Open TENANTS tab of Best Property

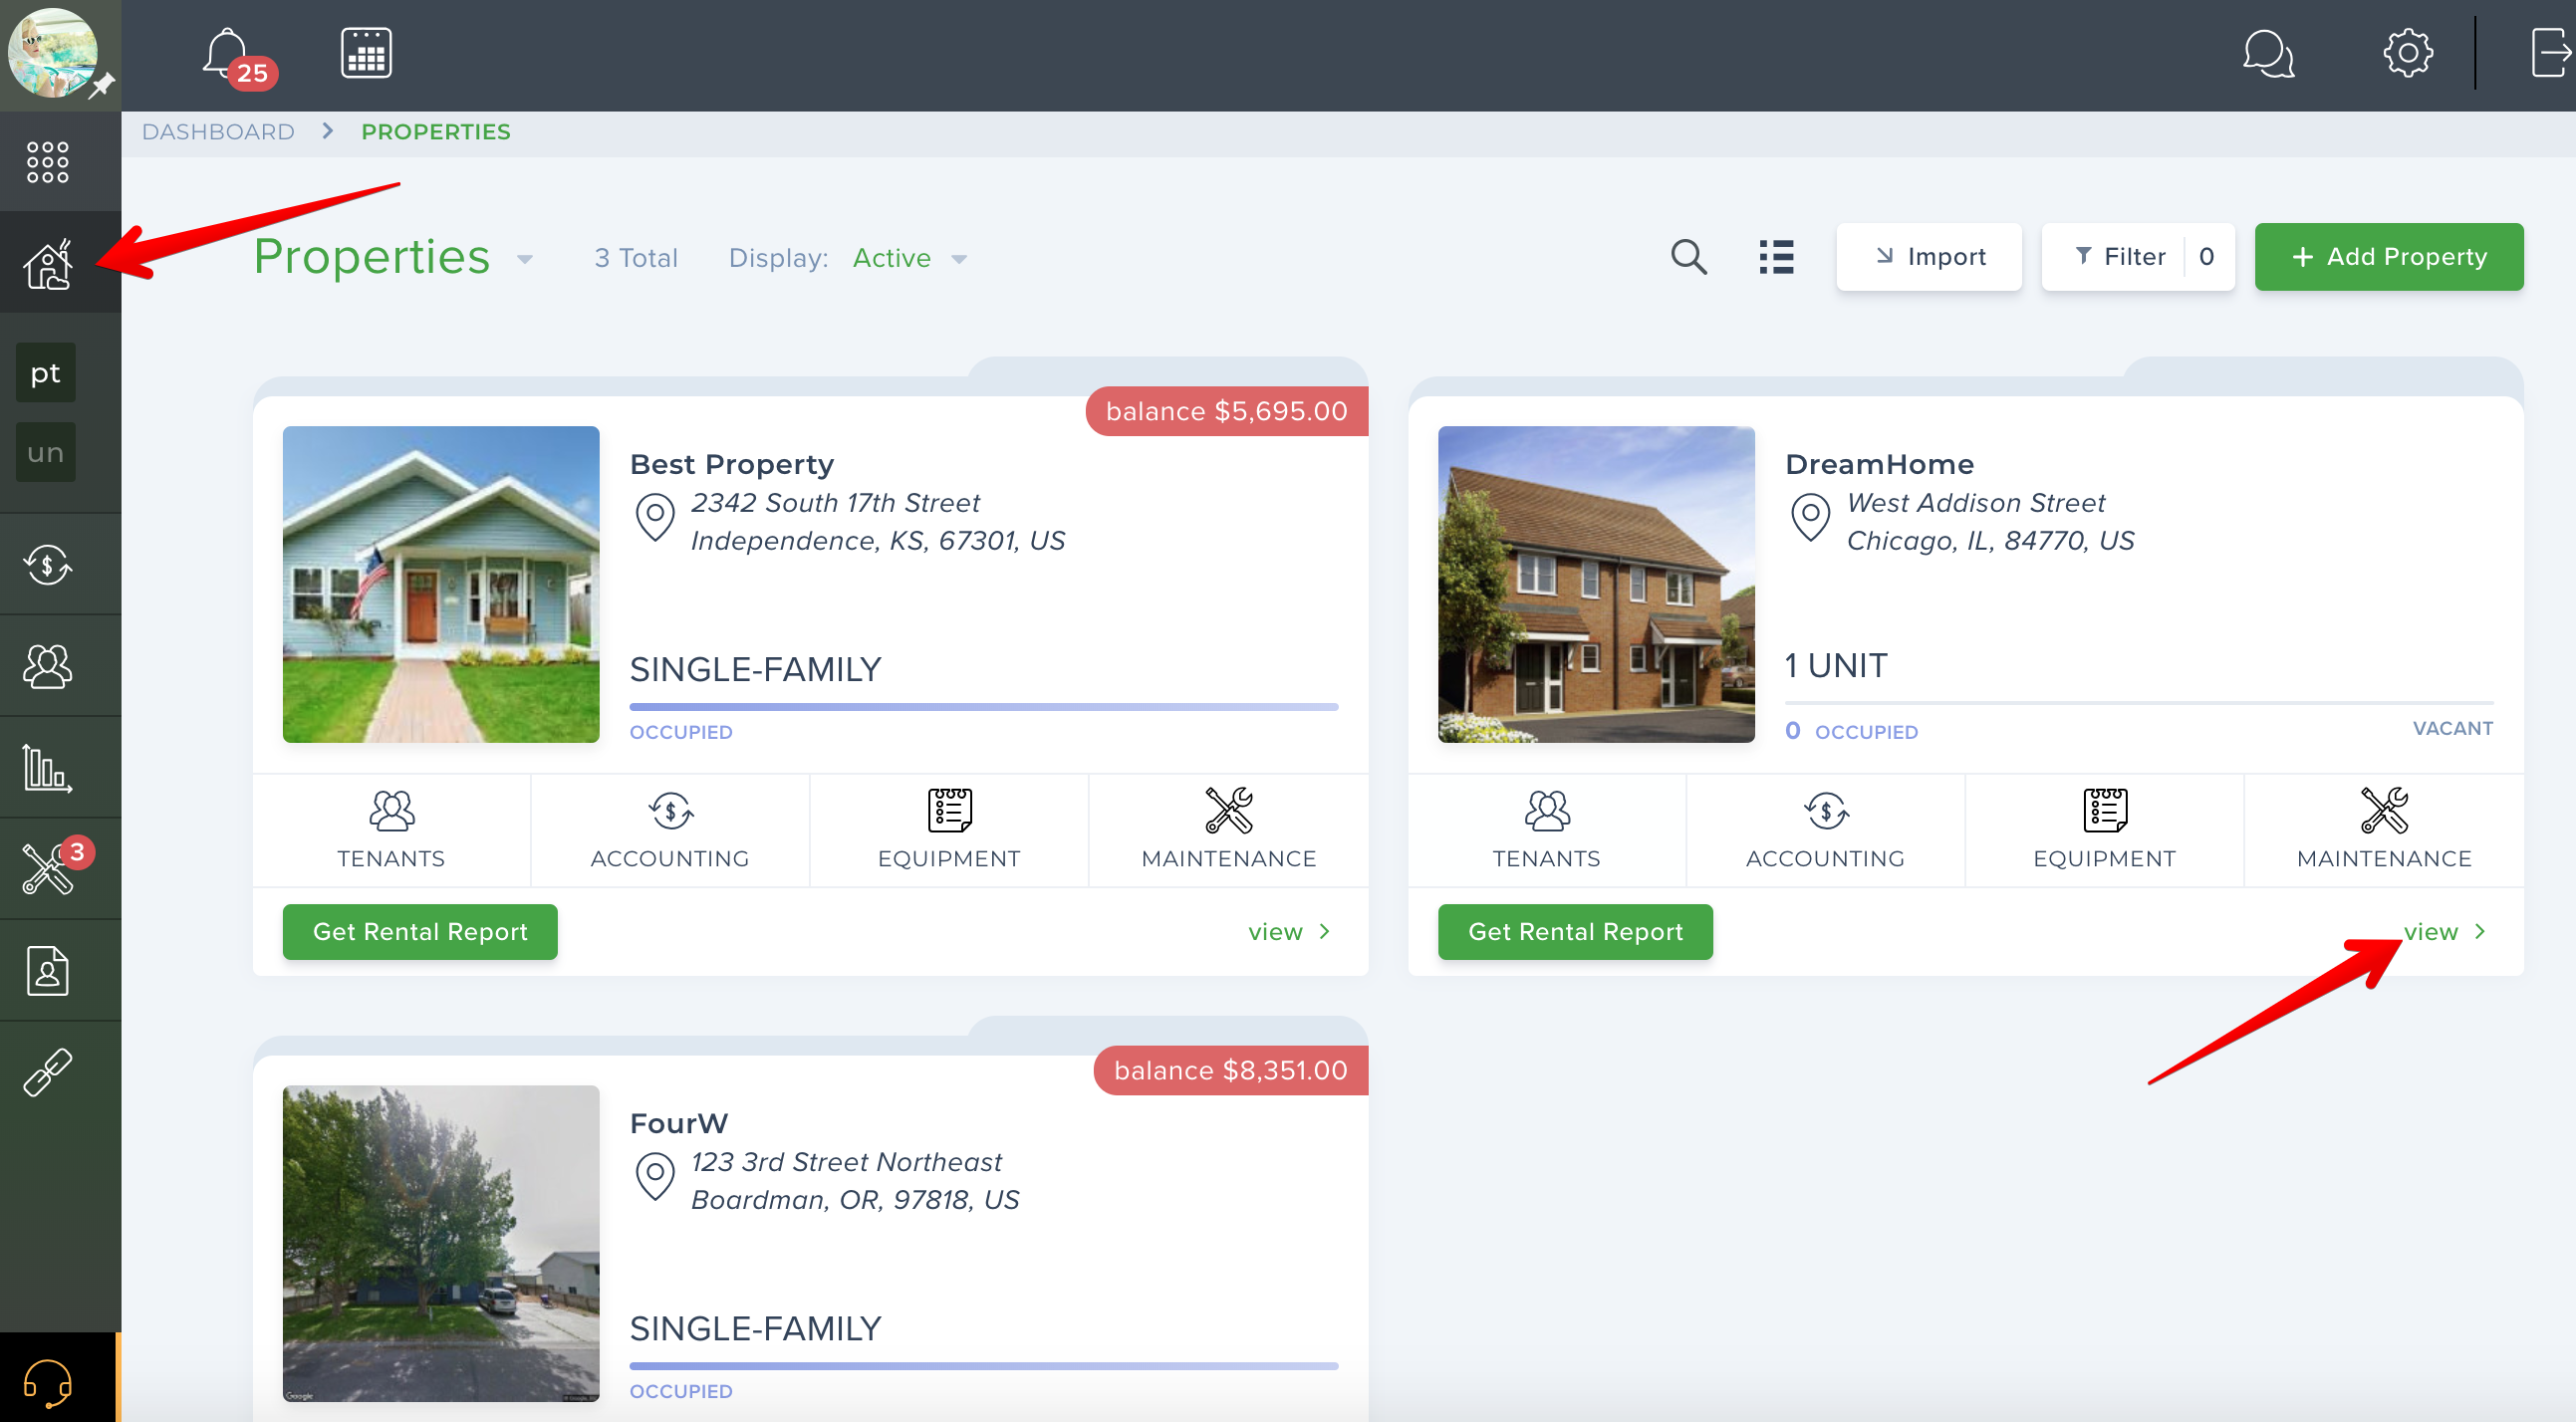[391, 830]
